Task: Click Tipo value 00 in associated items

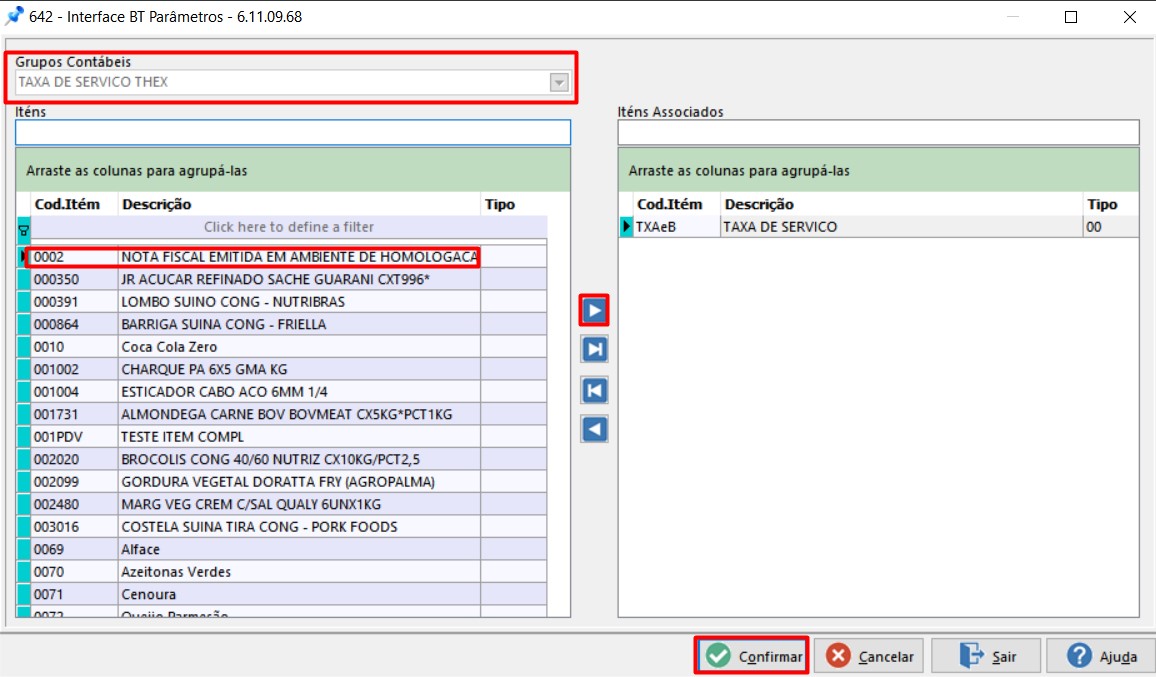Action: coord(1110,227)
